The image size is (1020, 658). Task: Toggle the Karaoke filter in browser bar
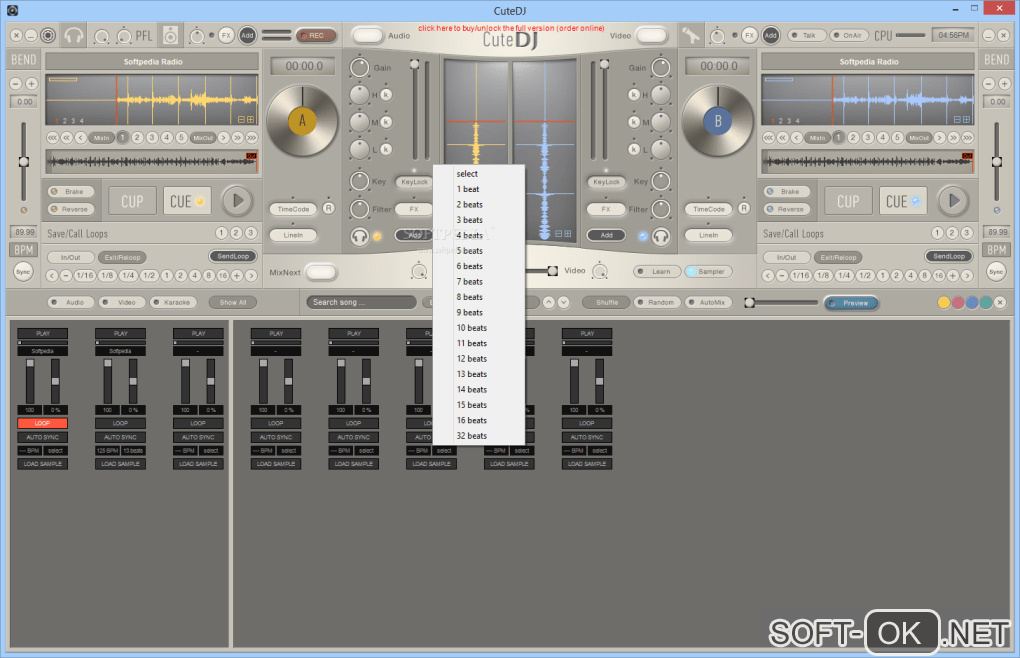click(173, 302)
